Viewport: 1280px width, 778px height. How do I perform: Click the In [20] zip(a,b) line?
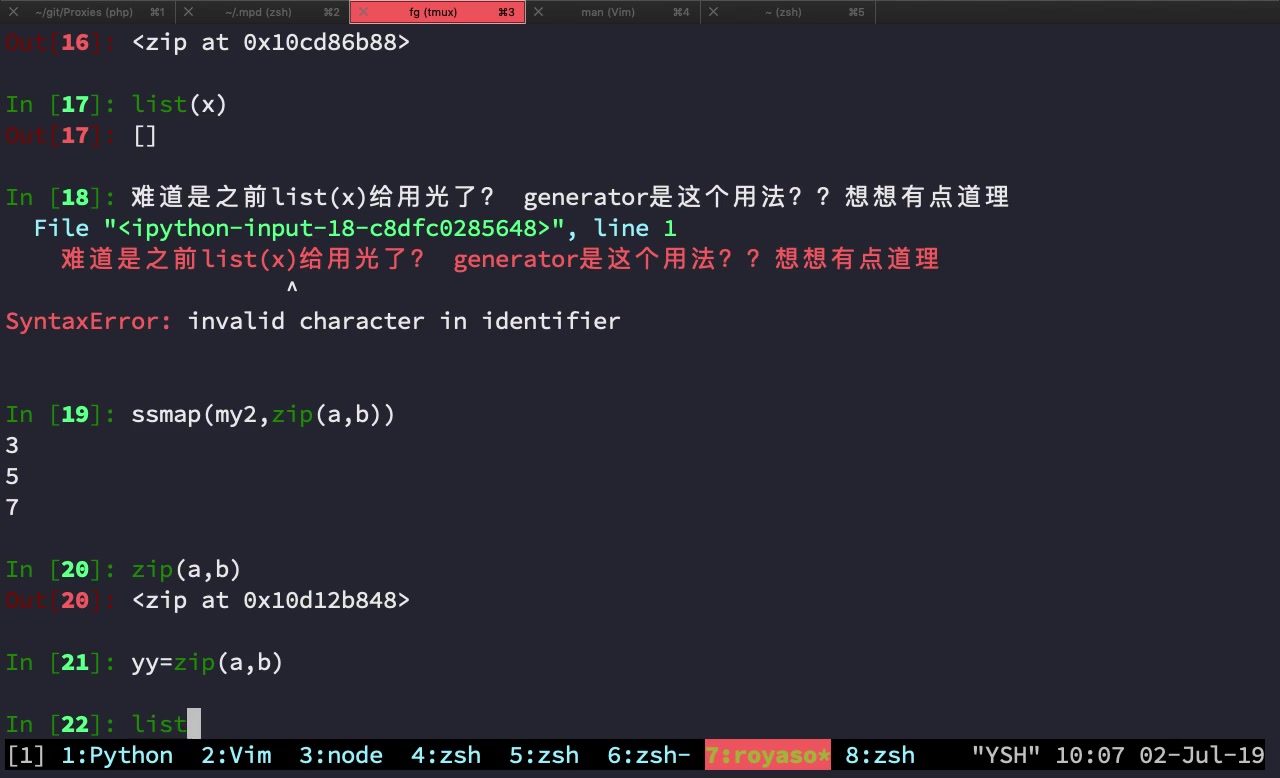123,569
